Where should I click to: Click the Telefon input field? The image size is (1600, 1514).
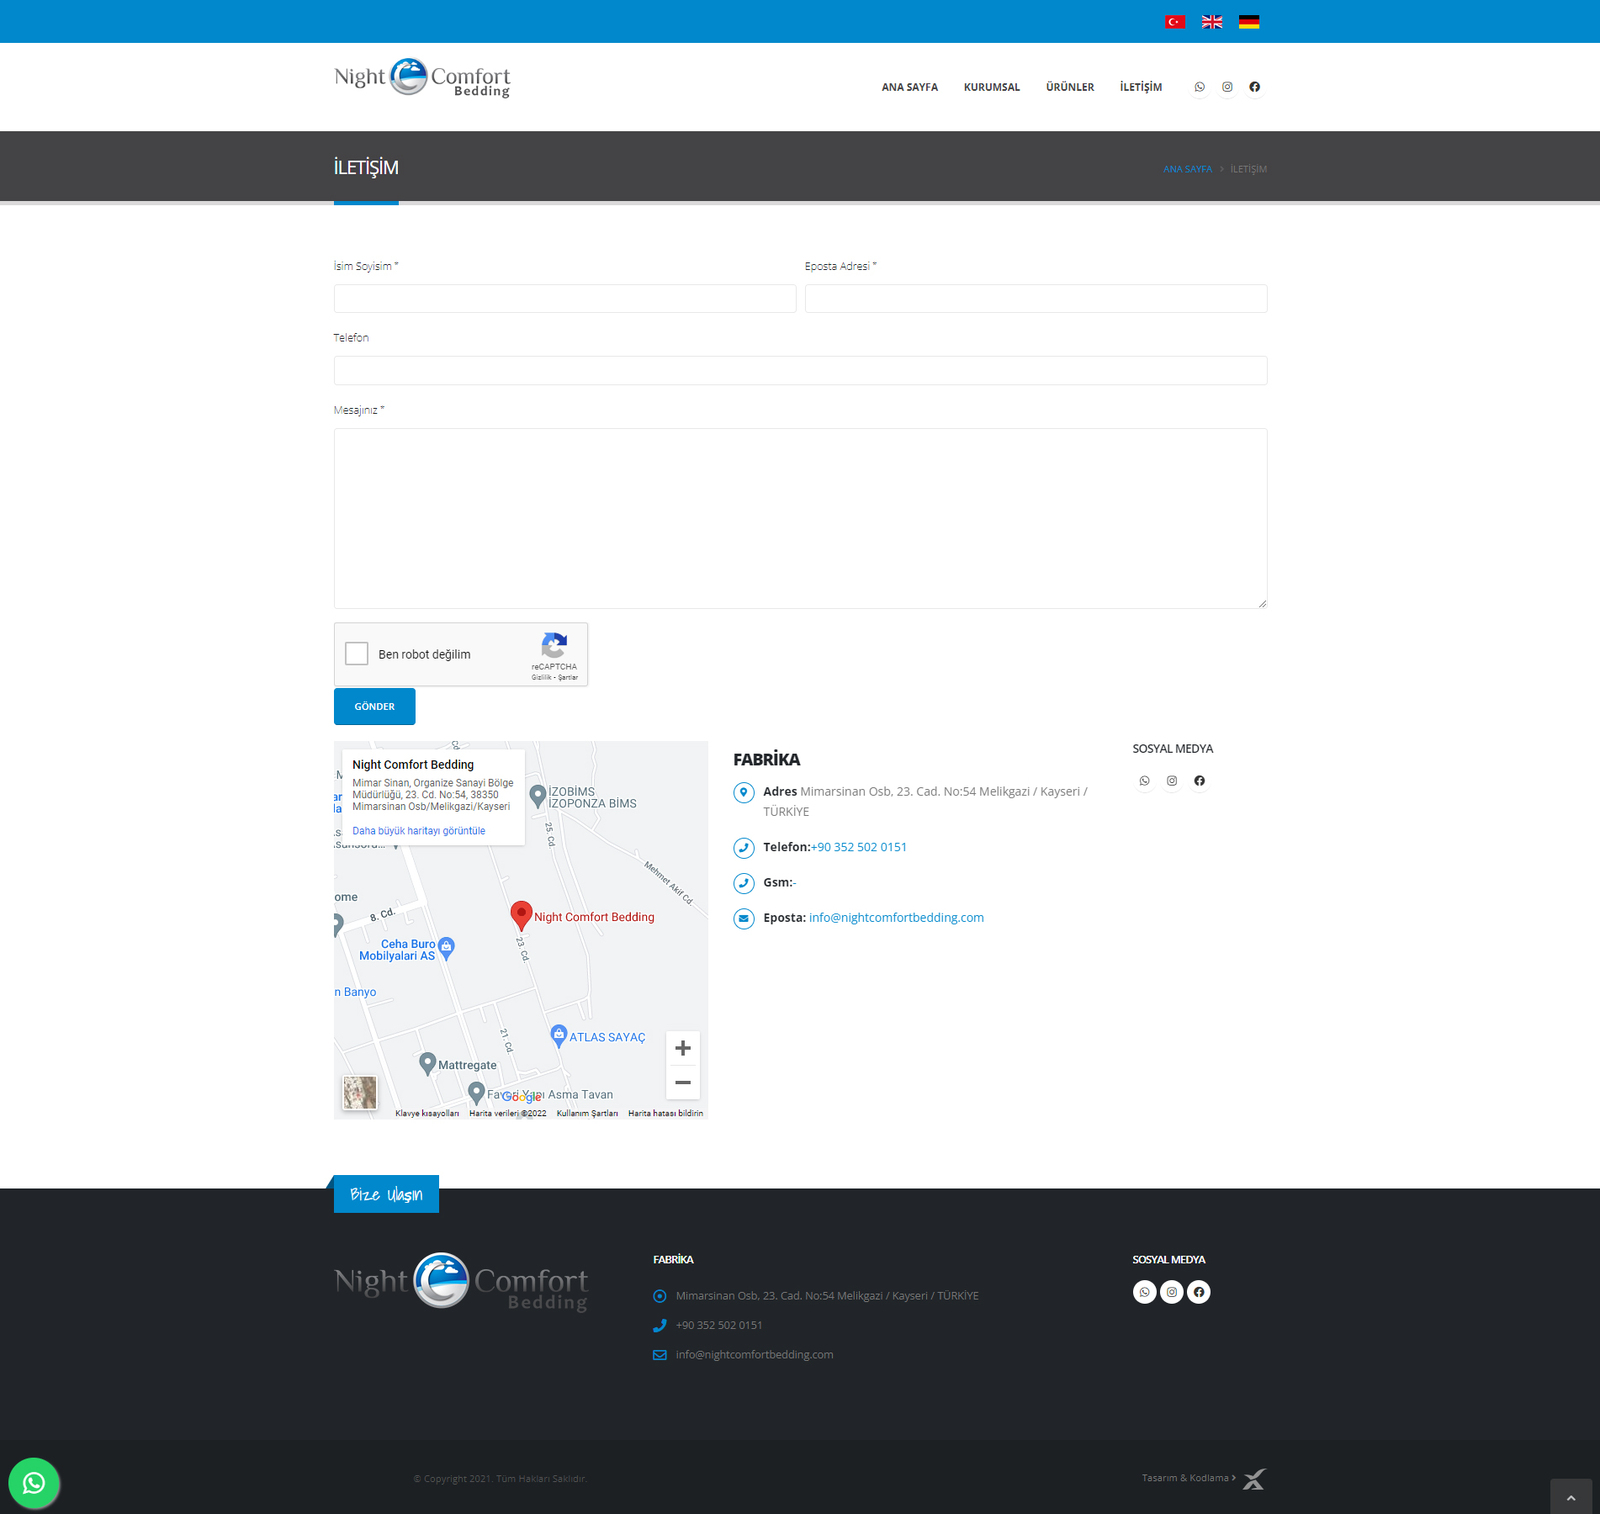801,371
